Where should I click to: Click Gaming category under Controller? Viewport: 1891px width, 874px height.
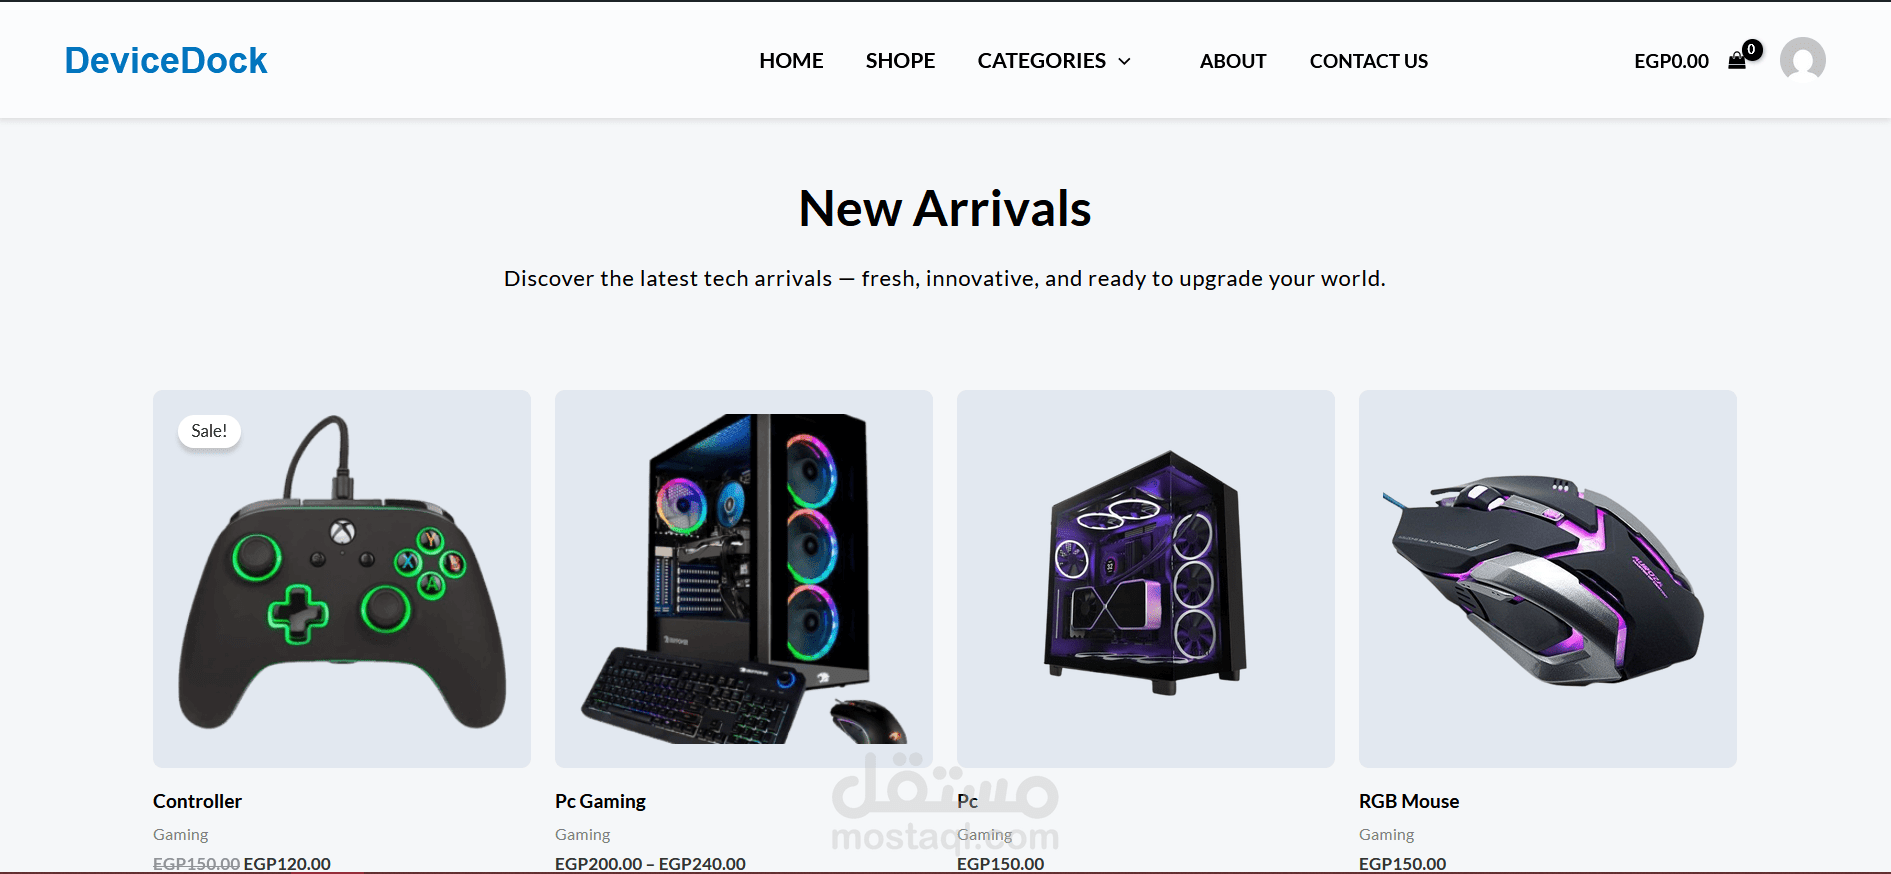[181, 834]
